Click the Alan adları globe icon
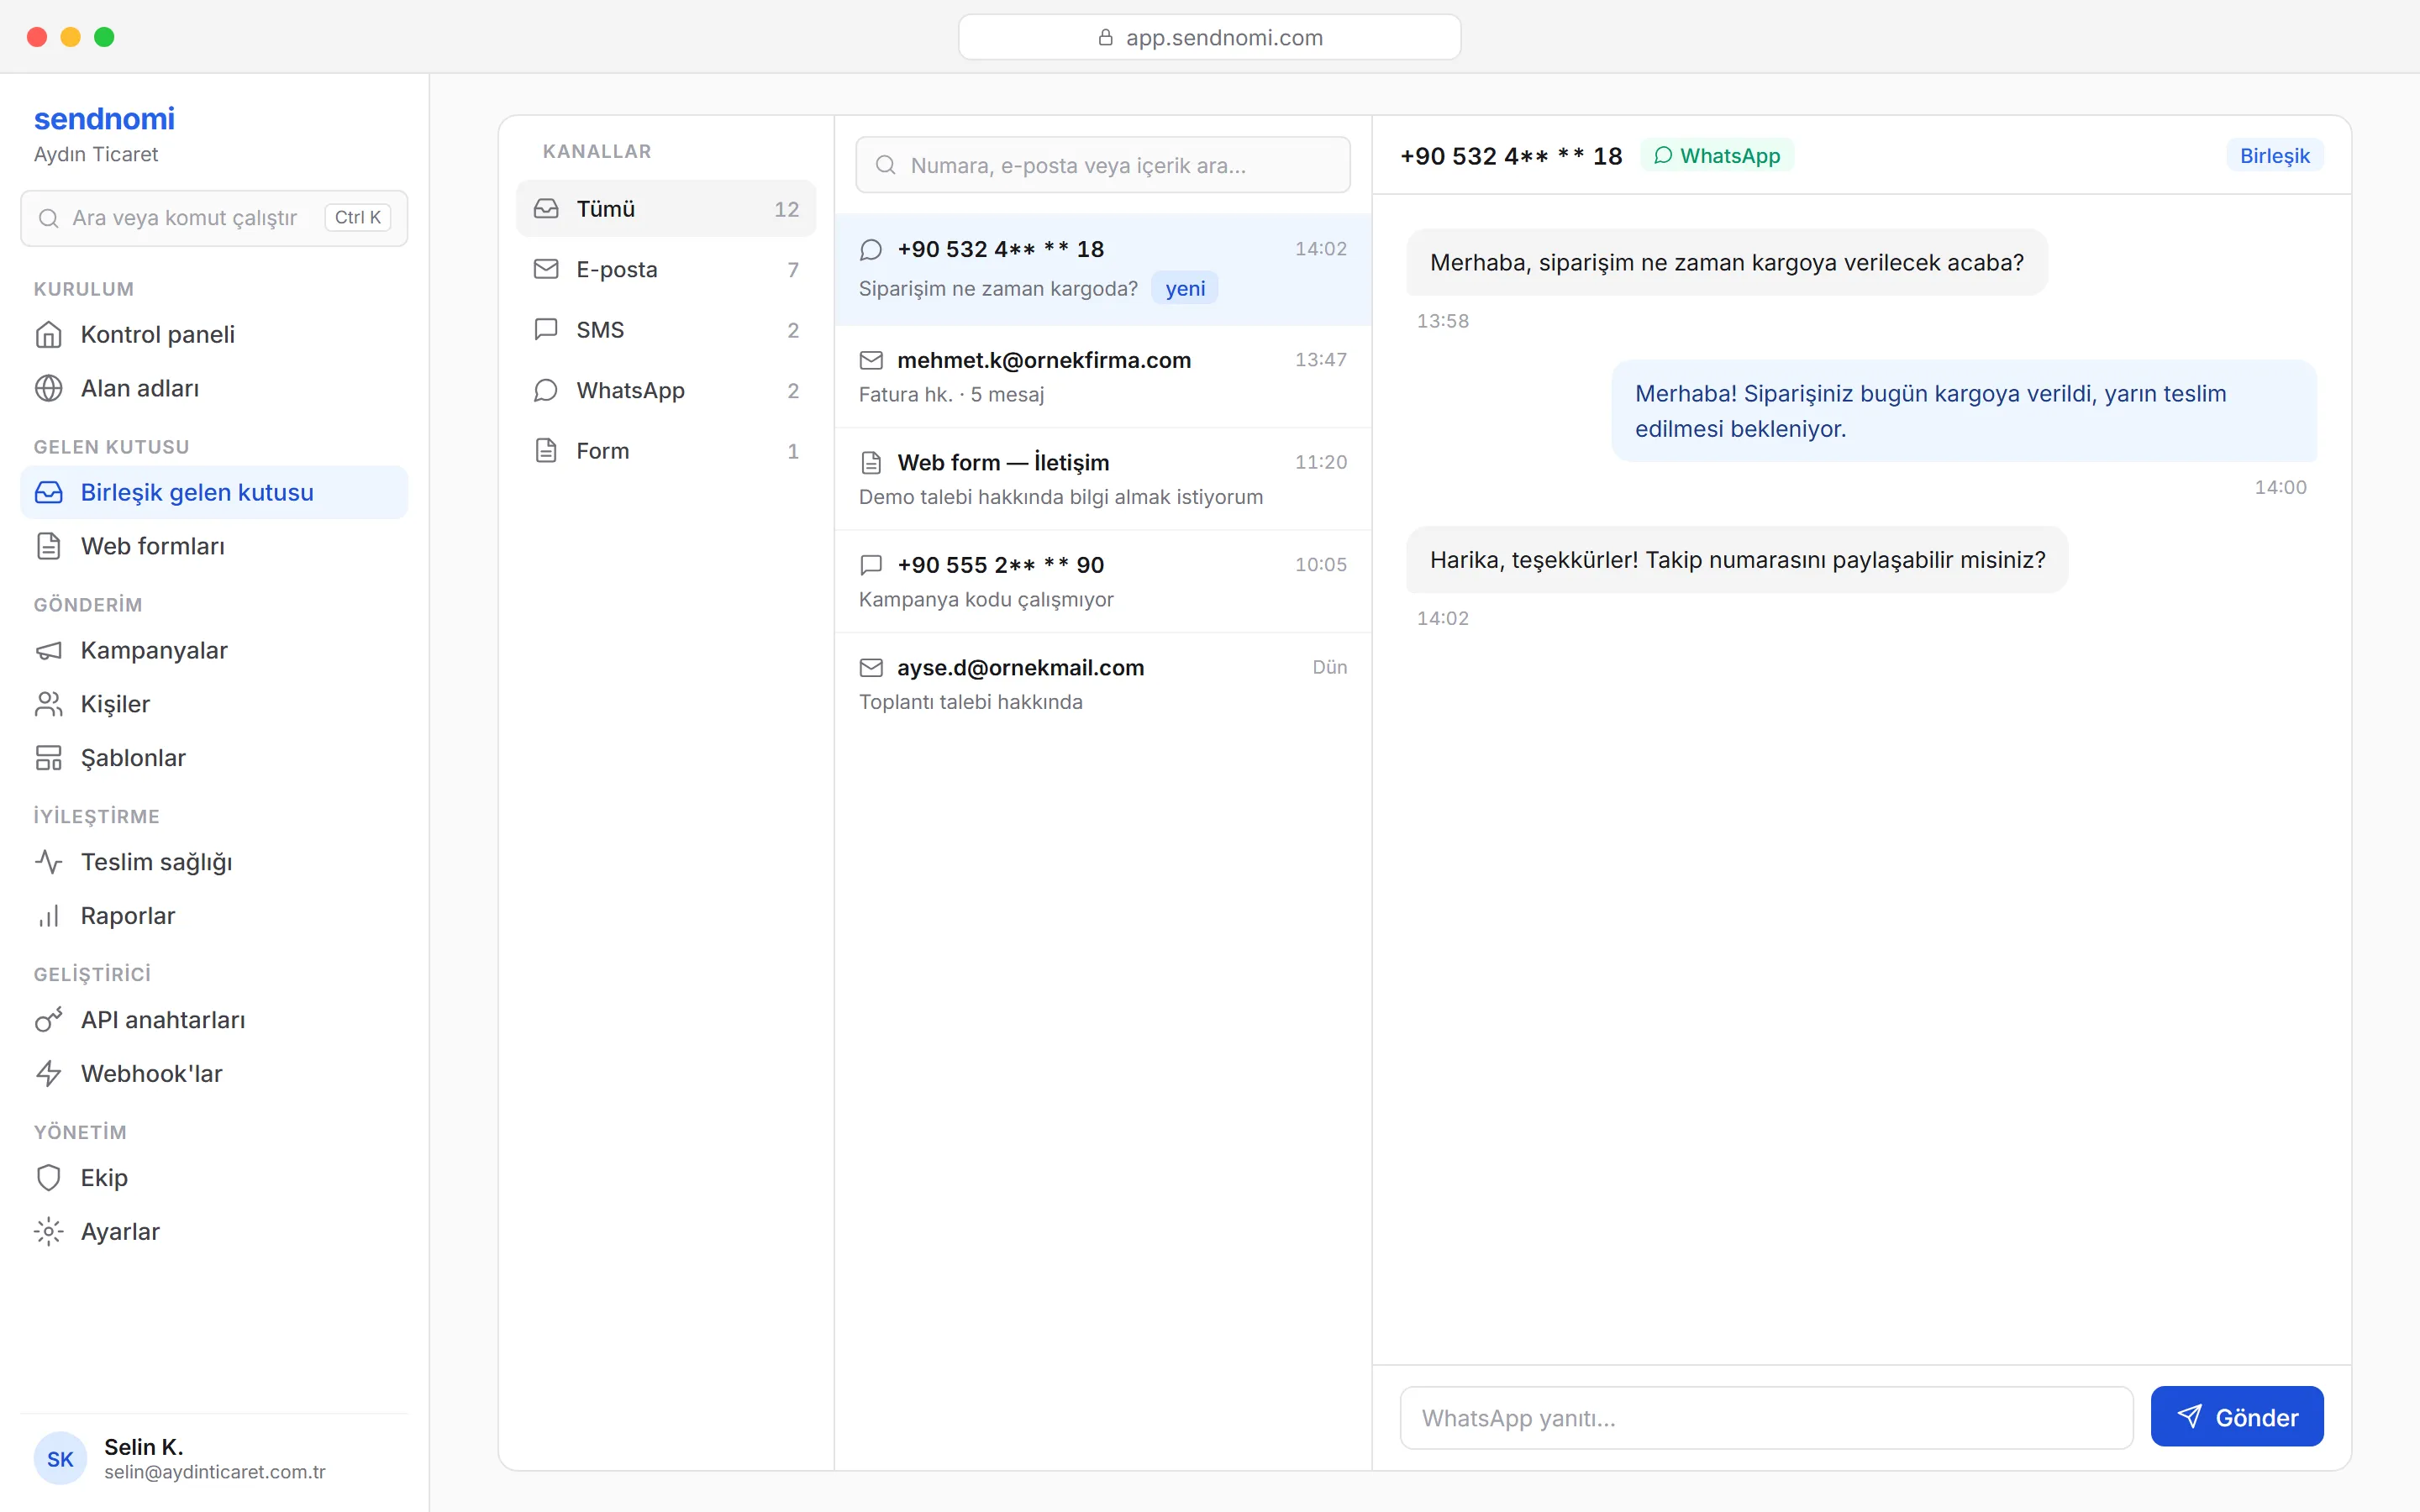This screenshot has height=1512, width=2420. 48,389
